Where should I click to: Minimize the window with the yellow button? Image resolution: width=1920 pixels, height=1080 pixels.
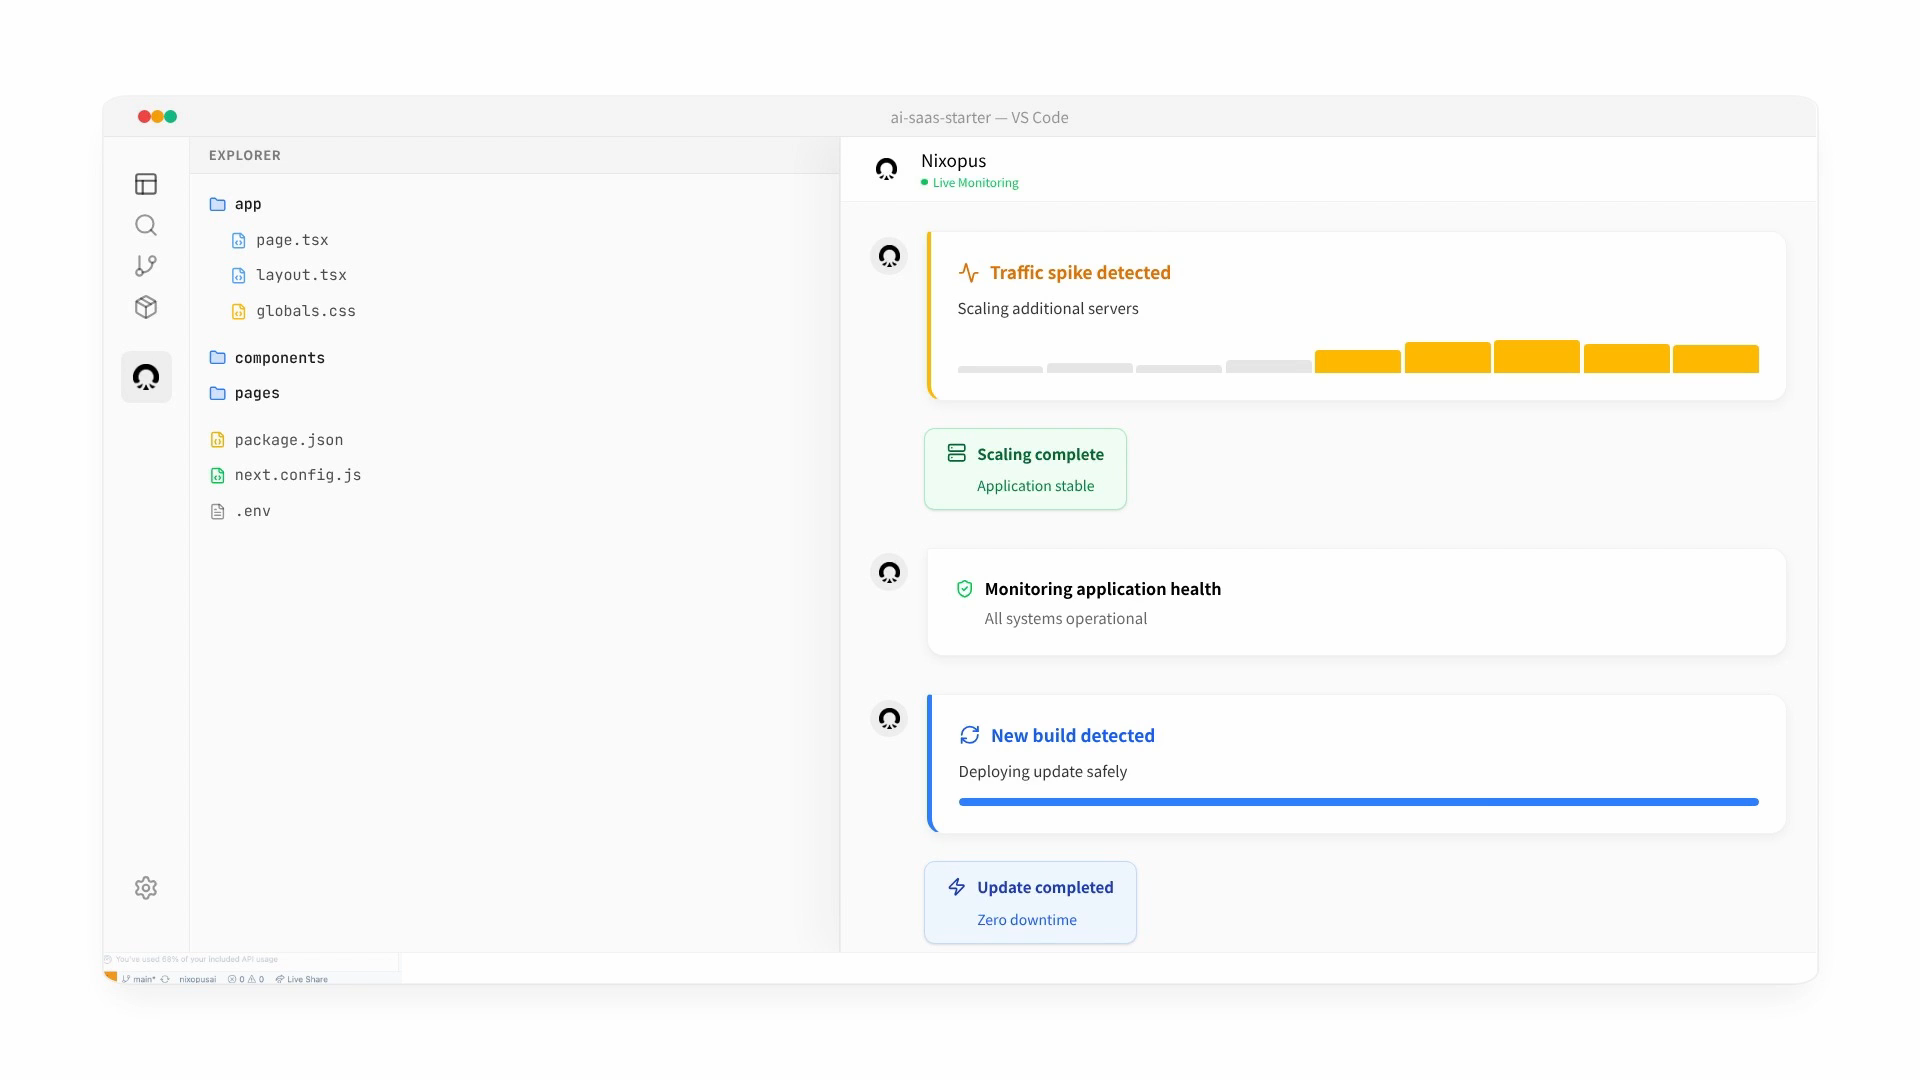pyautogui.click(x=157, y=117)
